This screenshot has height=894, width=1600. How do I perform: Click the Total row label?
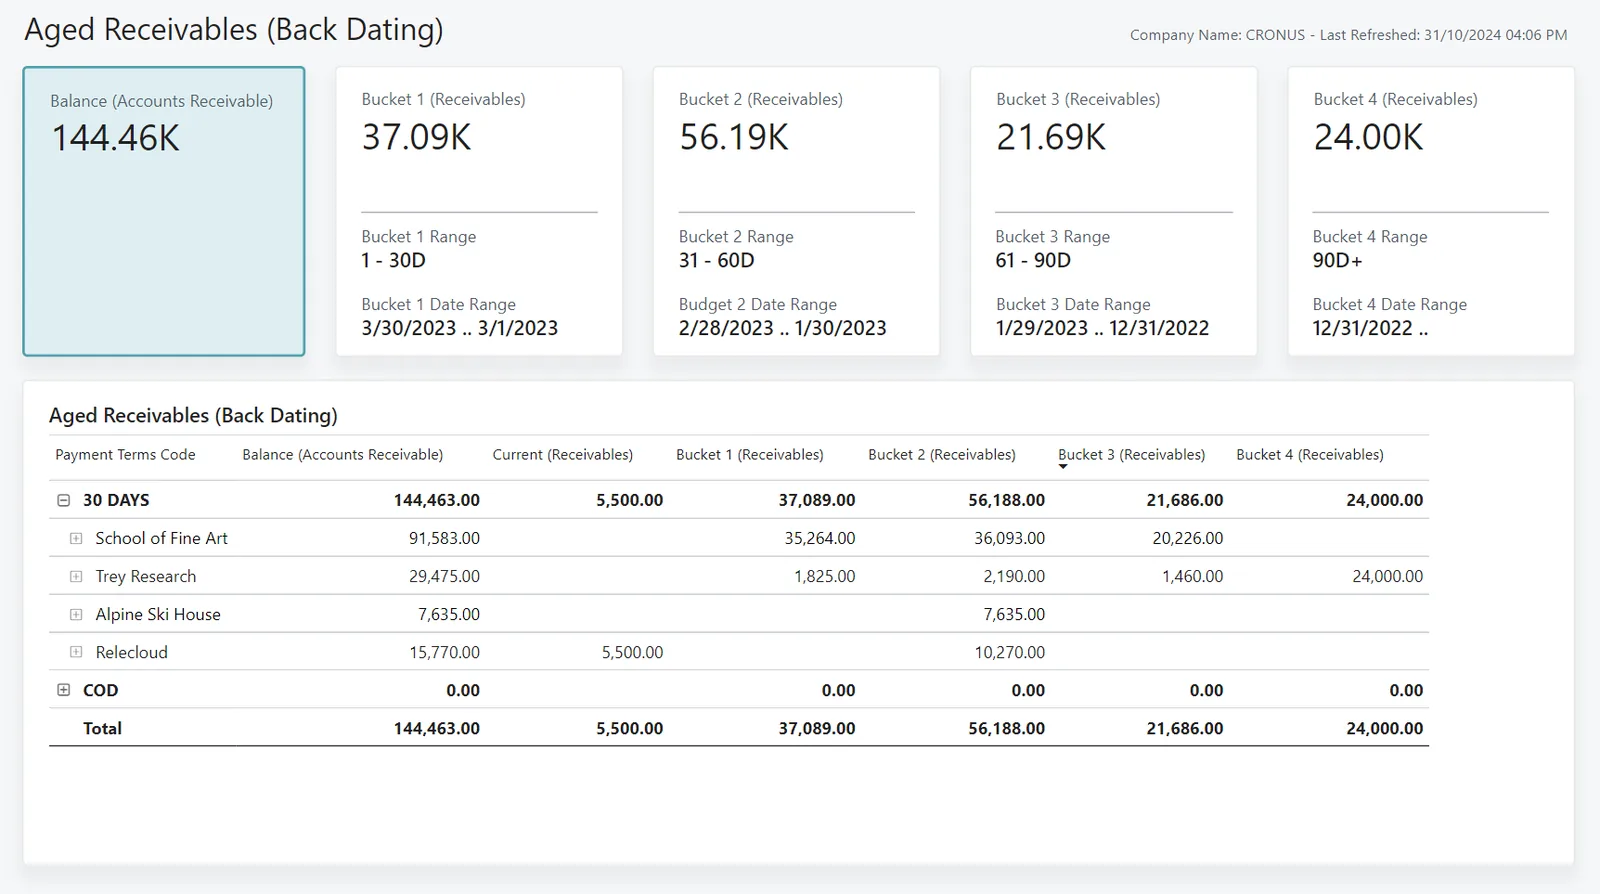102,728
